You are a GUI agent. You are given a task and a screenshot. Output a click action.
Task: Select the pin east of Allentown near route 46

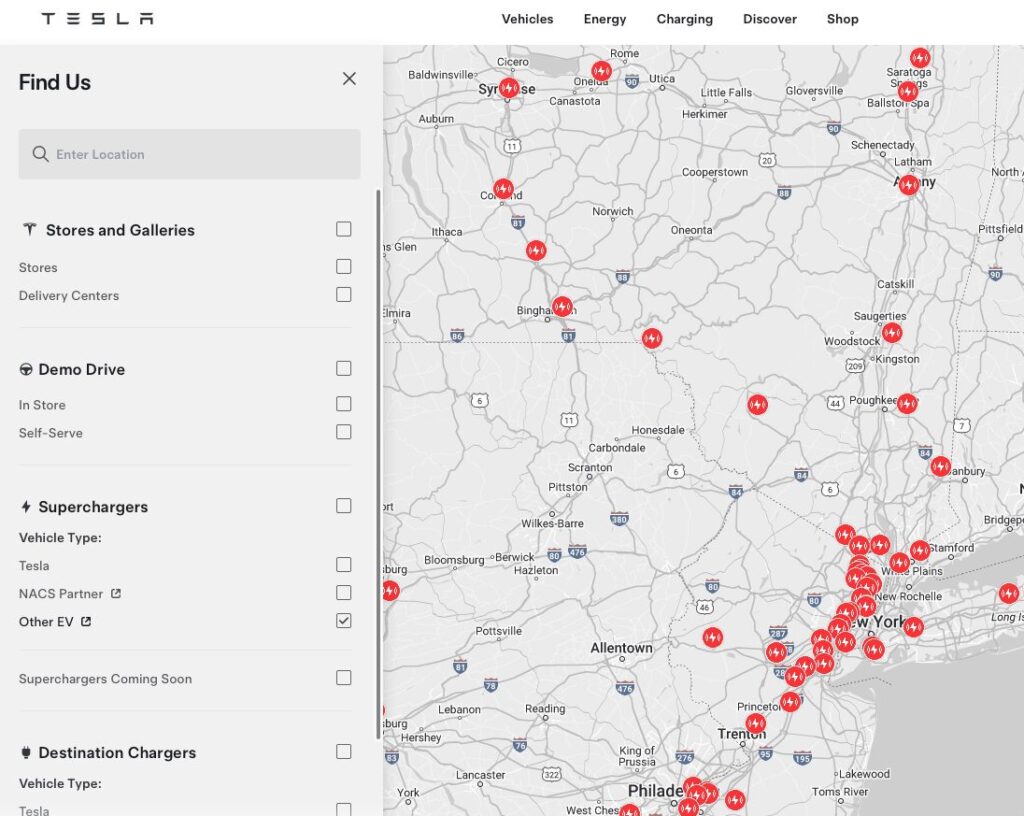[712, 636]
